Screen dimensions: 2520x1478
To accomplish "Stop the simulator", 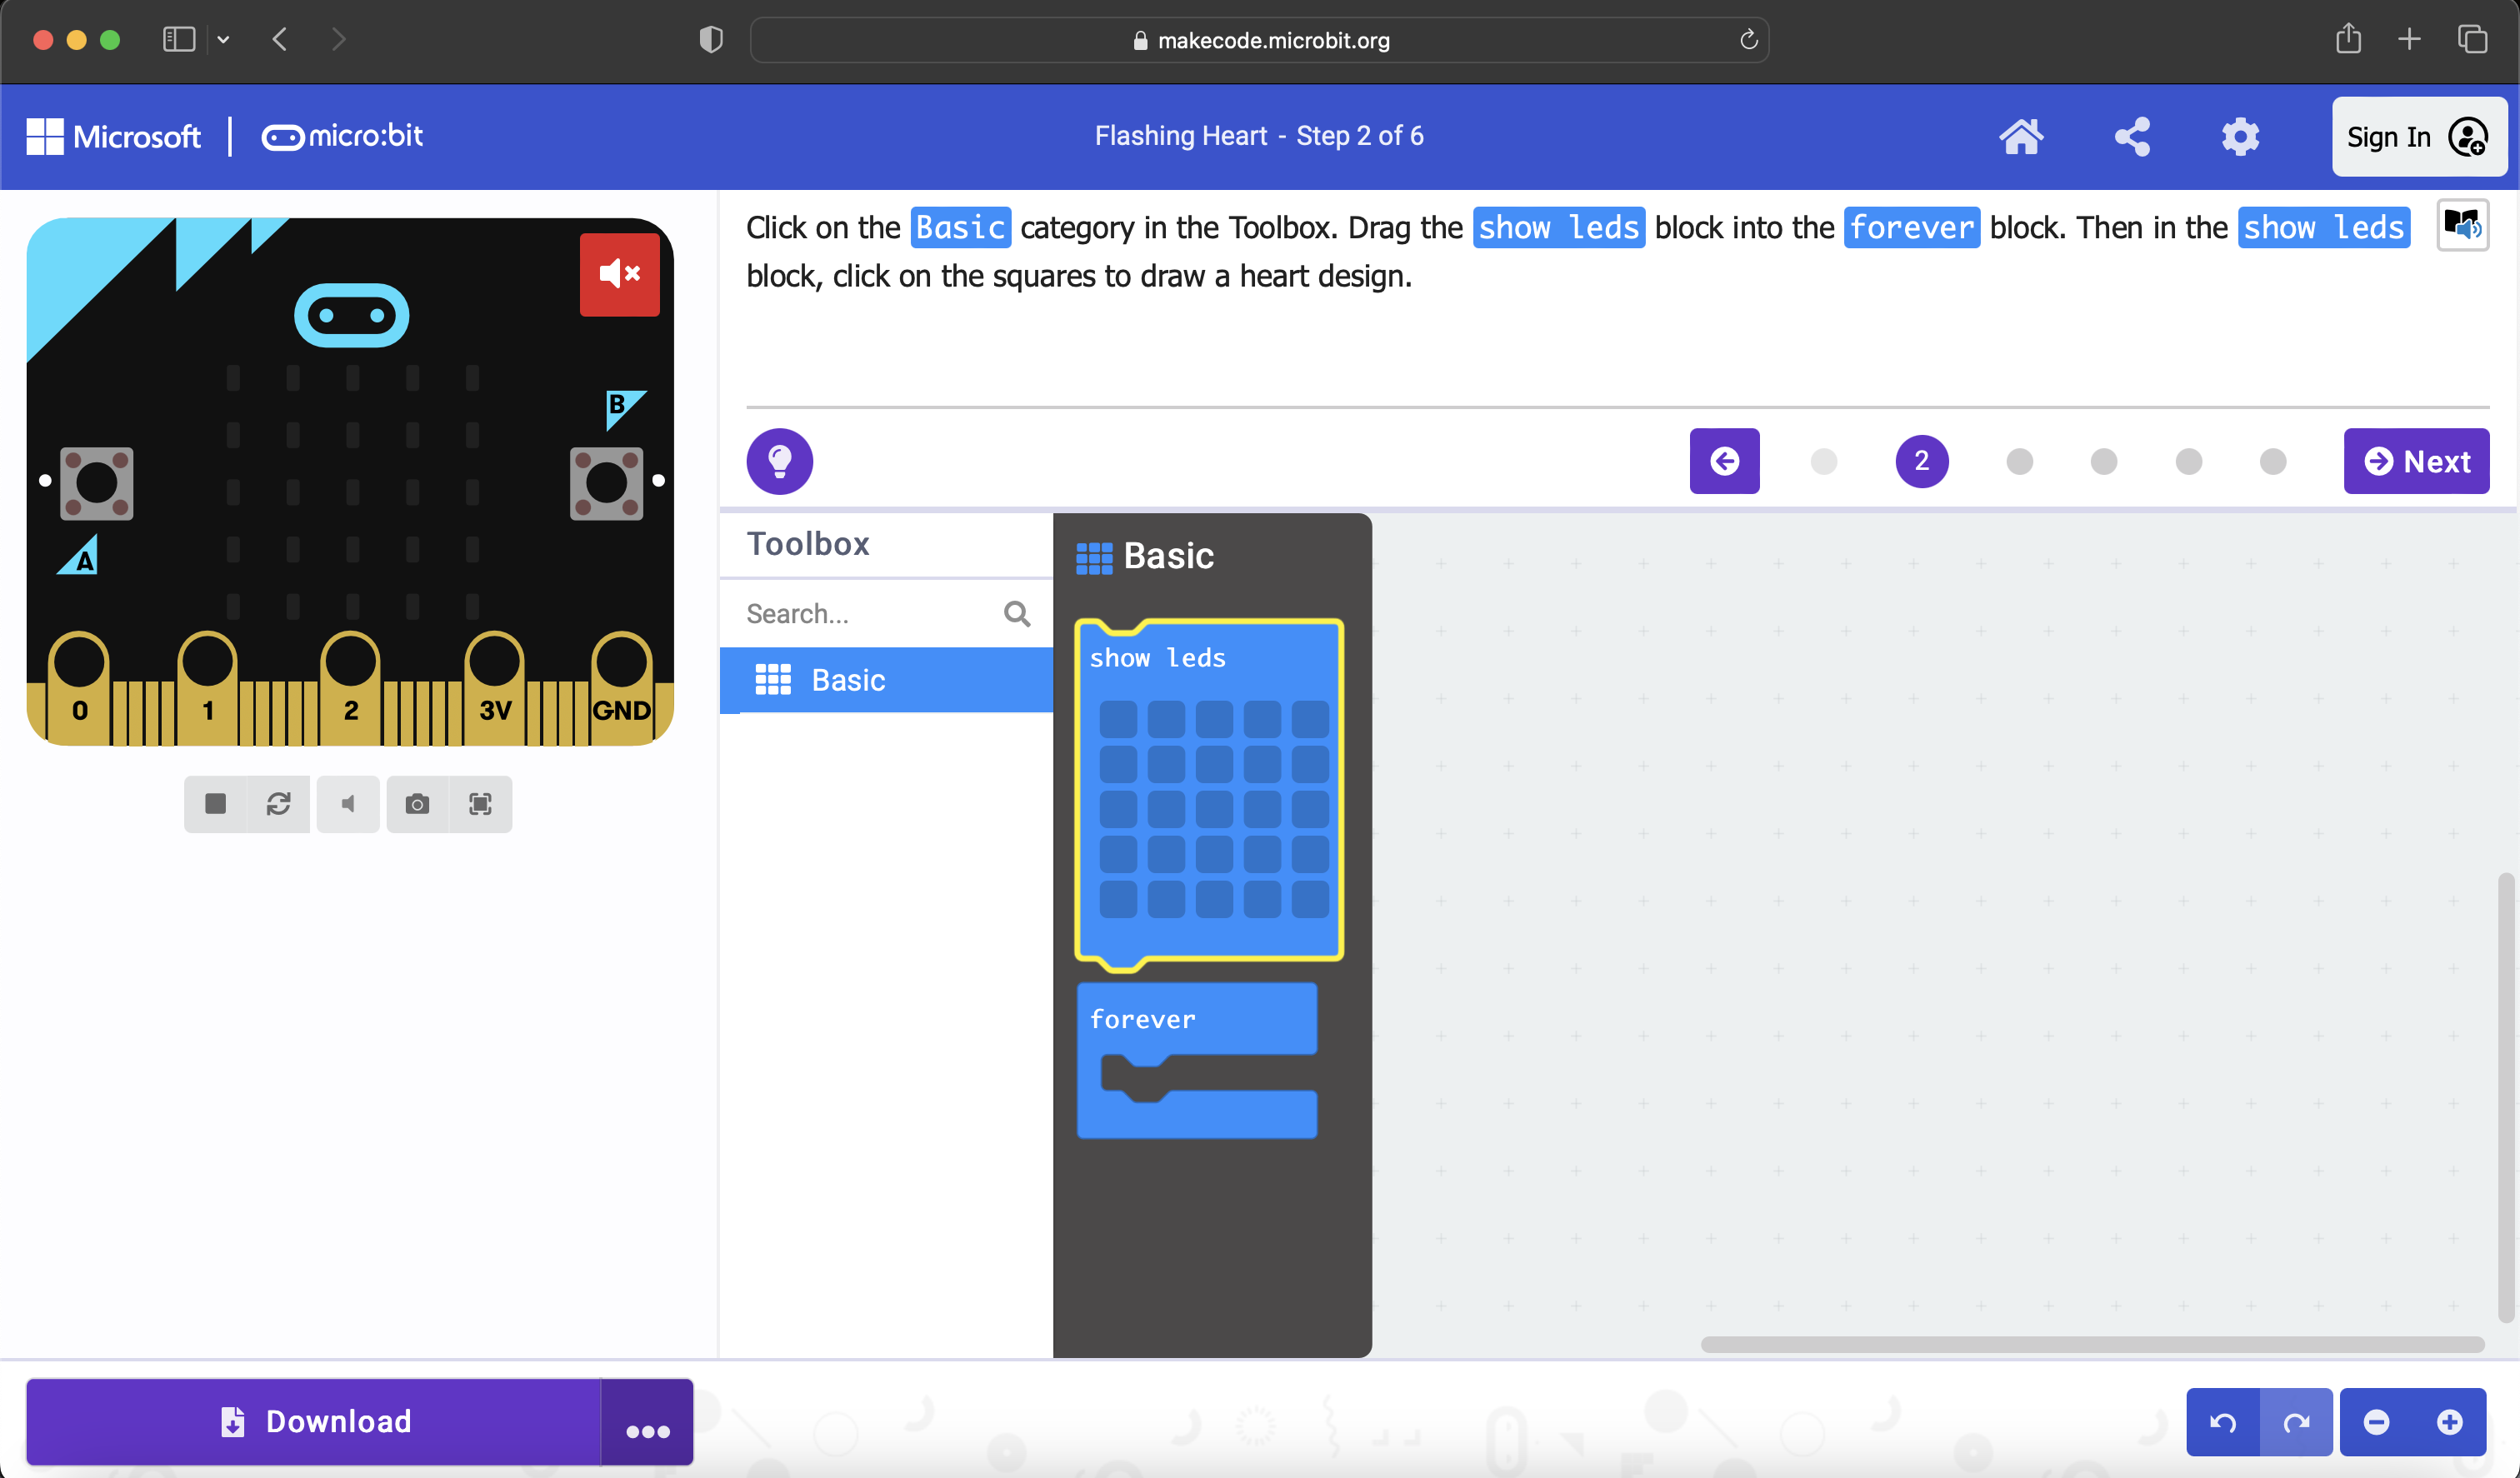I will [215, 804].
